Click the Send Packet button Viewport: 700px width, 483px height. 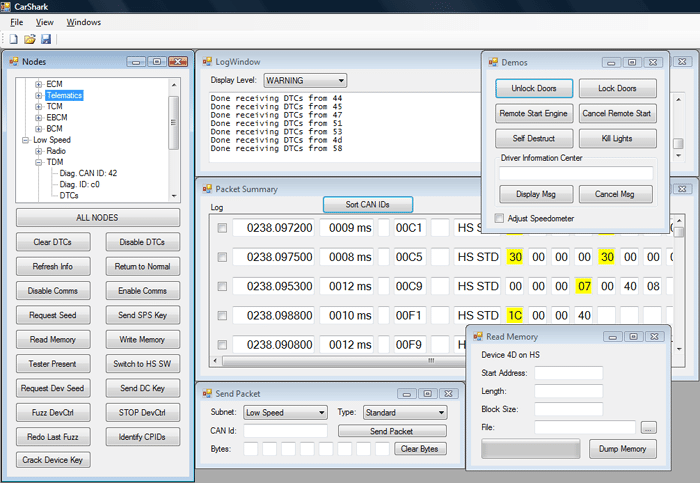[392, 431]
